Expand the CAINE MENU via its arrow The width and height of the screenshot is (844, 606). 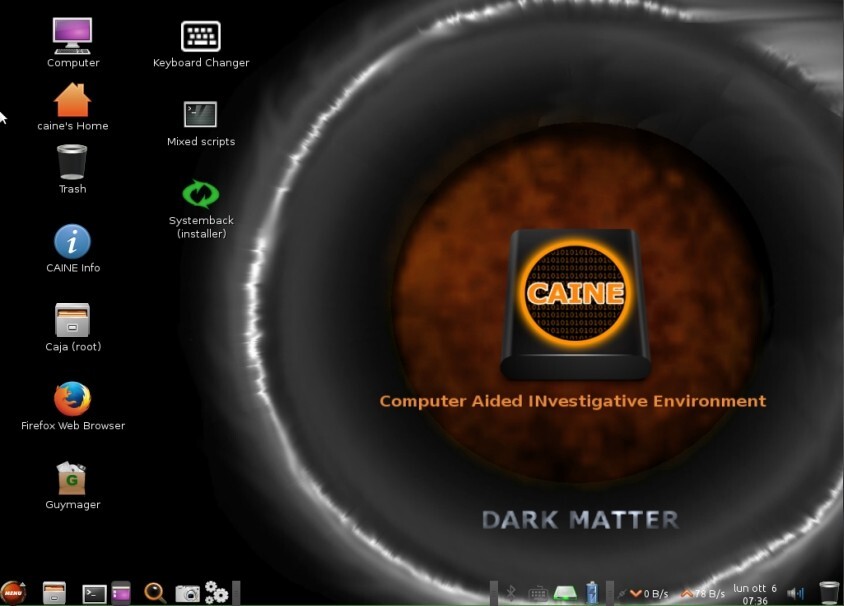[x=23, y=584]
